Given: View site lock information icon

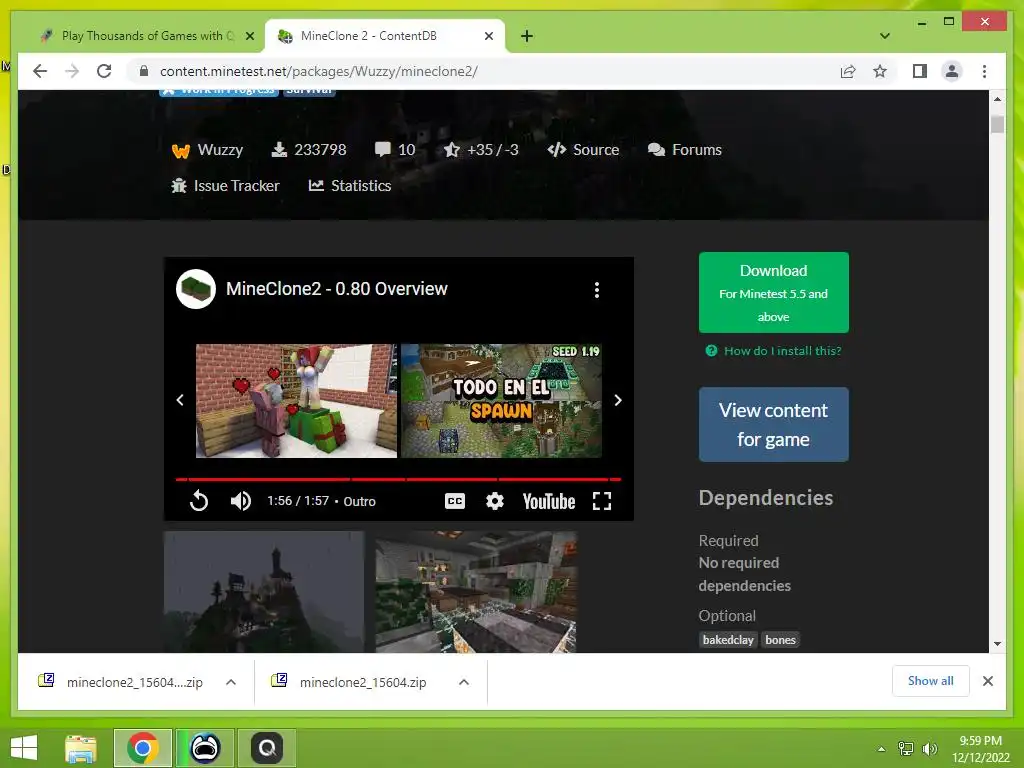Looking at the screenshot, I should pyautogui.click(x=144, y=71).
